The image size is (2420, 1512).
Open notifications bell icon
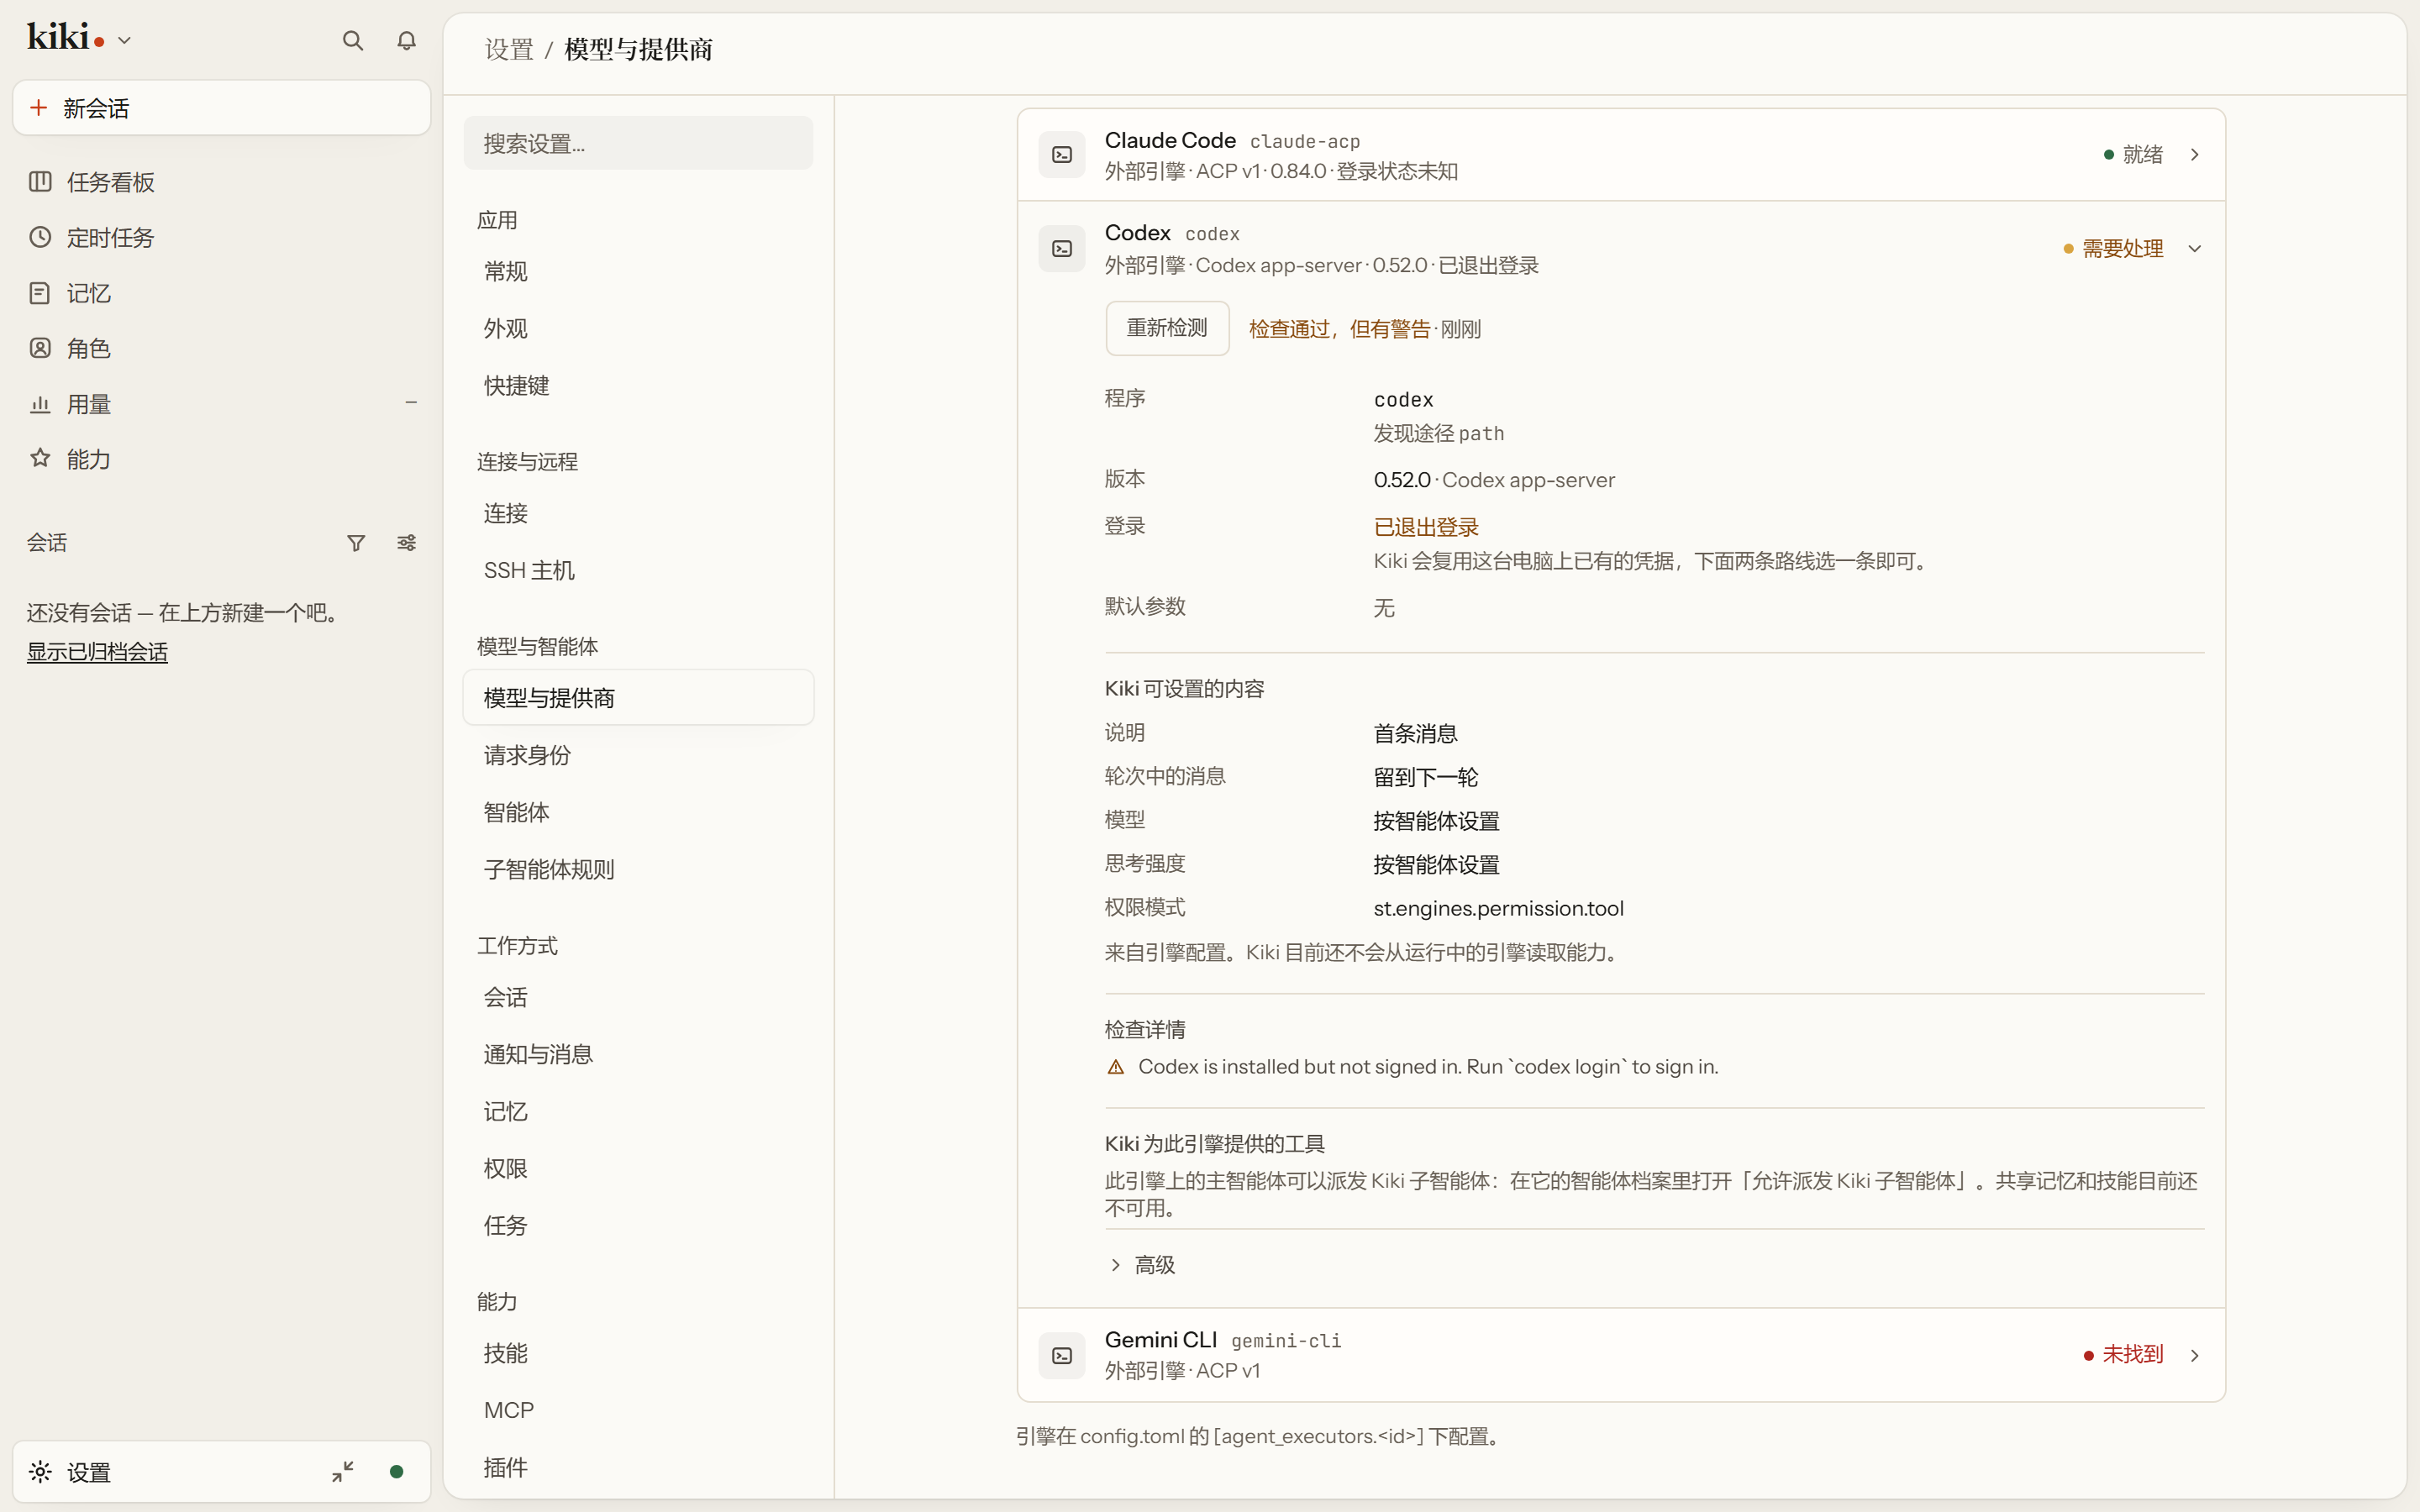coord(406,41)
